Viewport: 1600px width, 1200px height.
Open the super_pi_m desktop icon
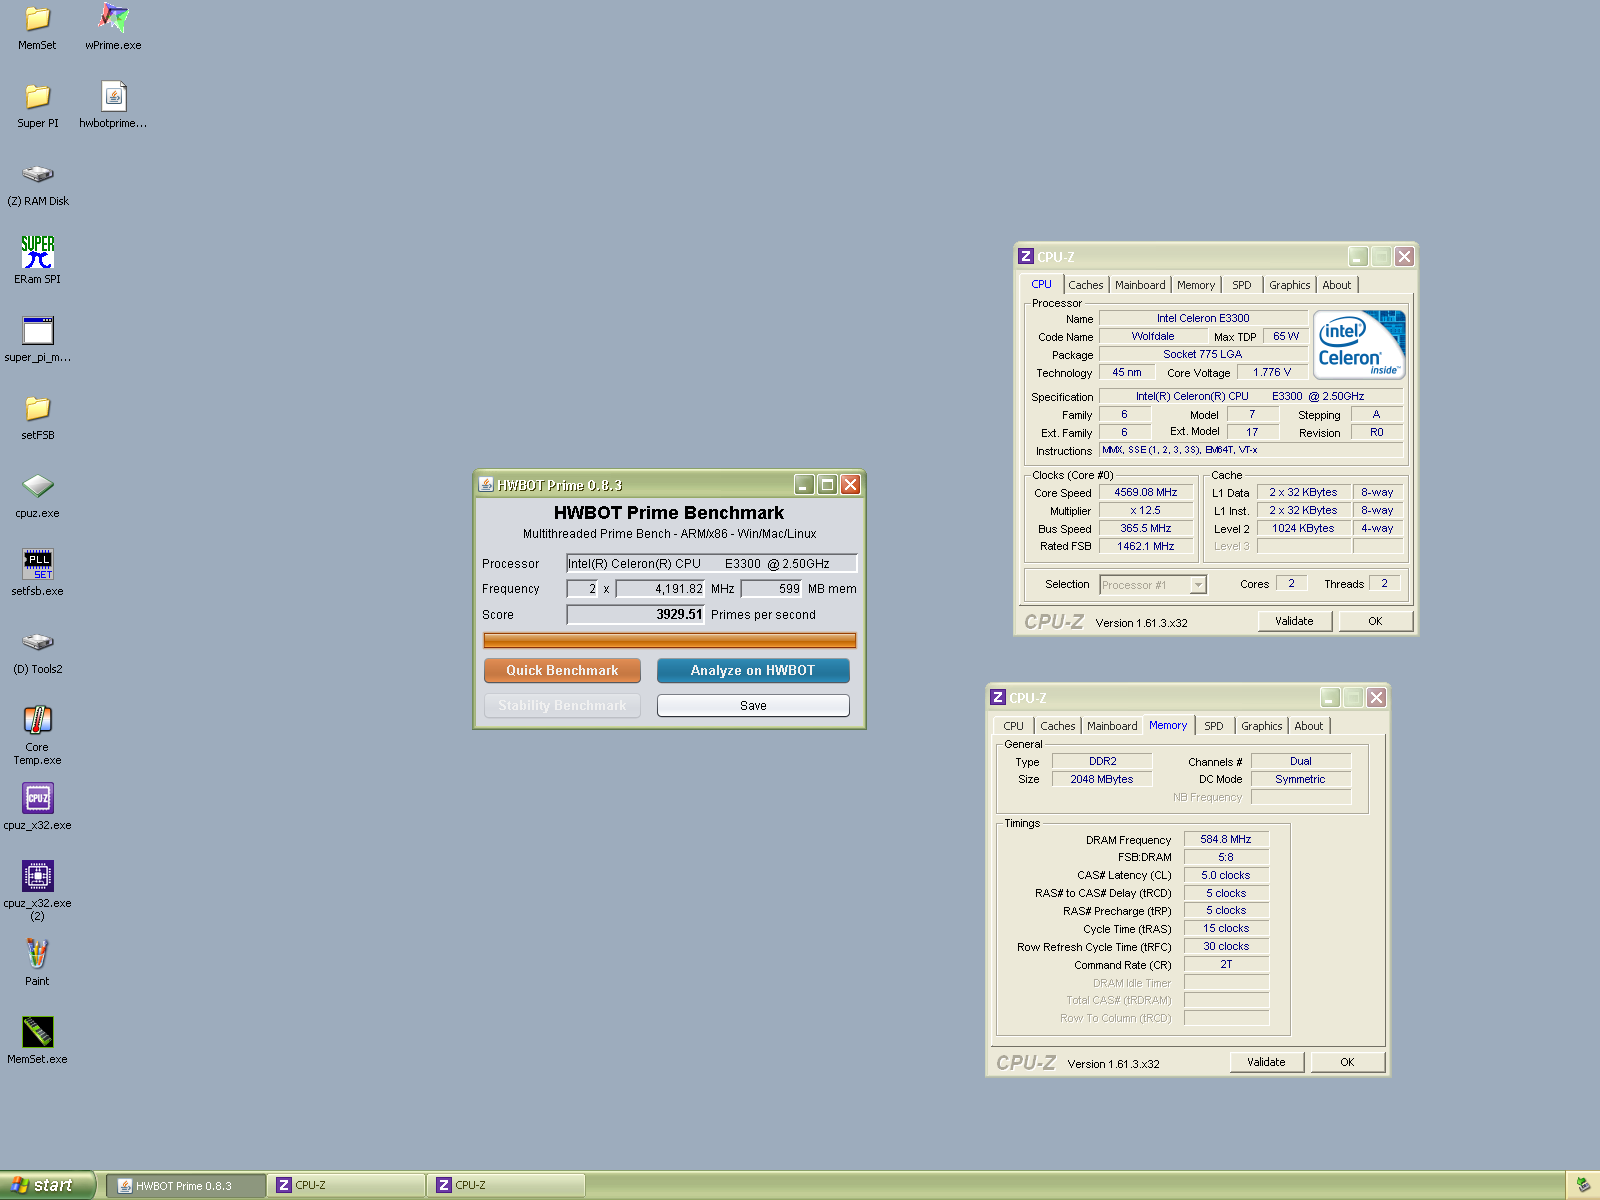point(37,330)
